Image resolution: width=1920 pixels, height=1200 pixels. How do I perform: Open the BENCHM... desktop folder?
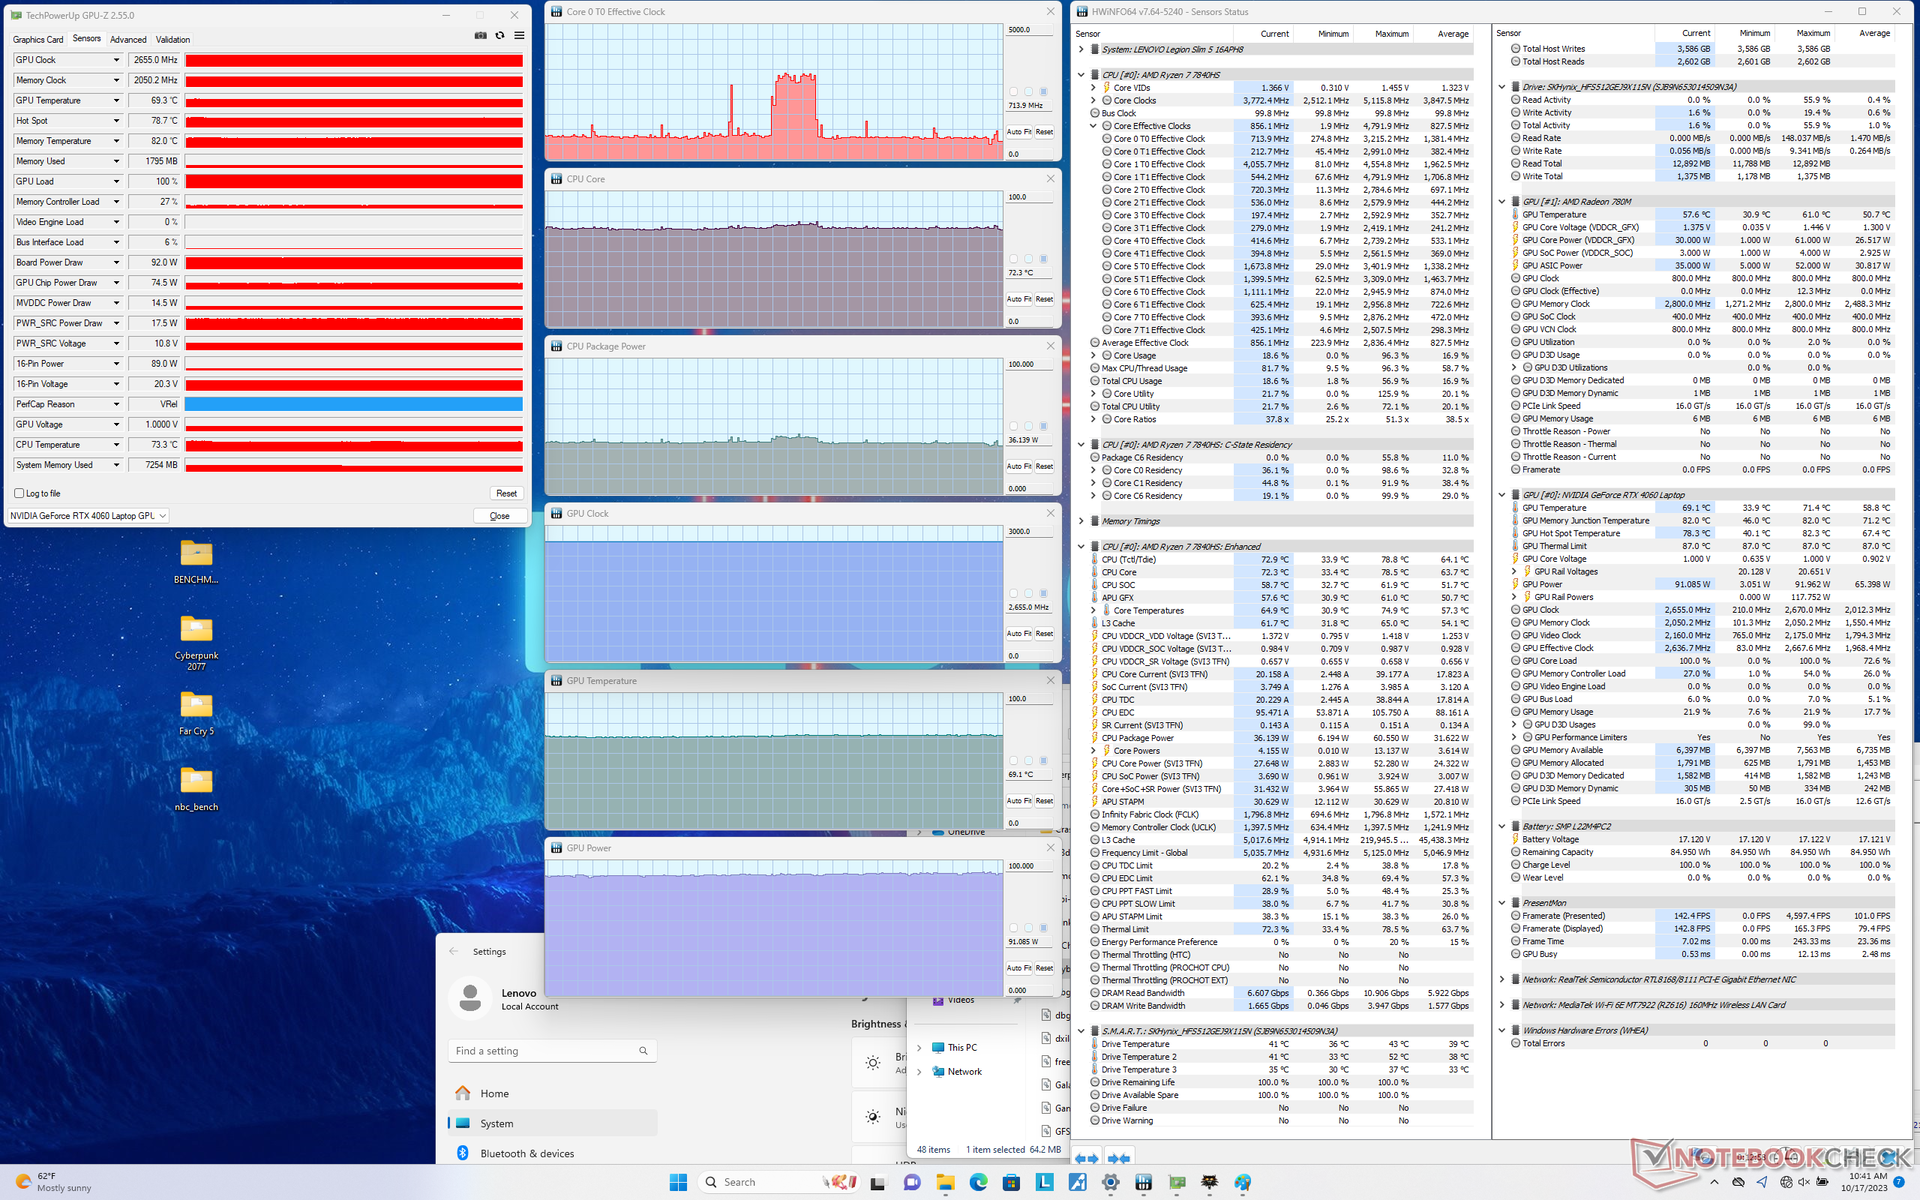(196, 561)
